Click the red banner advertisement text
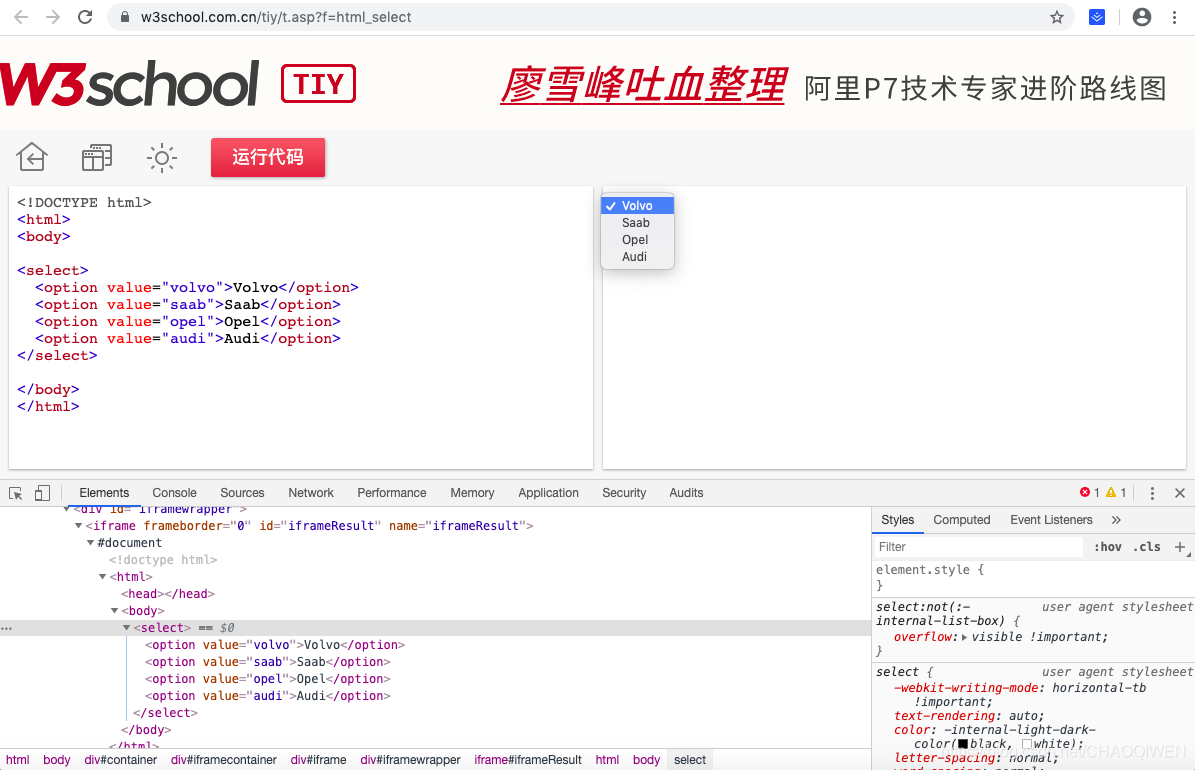 click(x=642, y=85)
